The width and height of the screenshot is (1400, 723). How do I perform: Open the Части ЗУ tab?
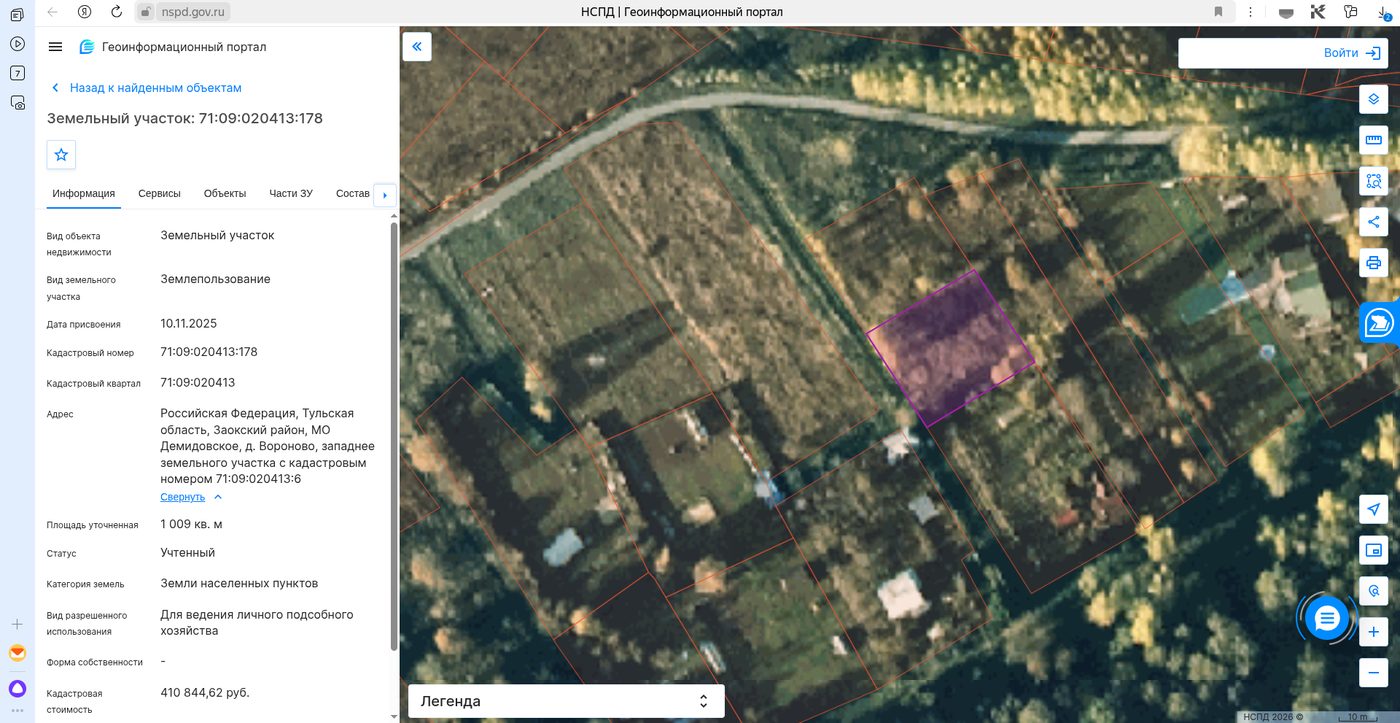(291, 193)
